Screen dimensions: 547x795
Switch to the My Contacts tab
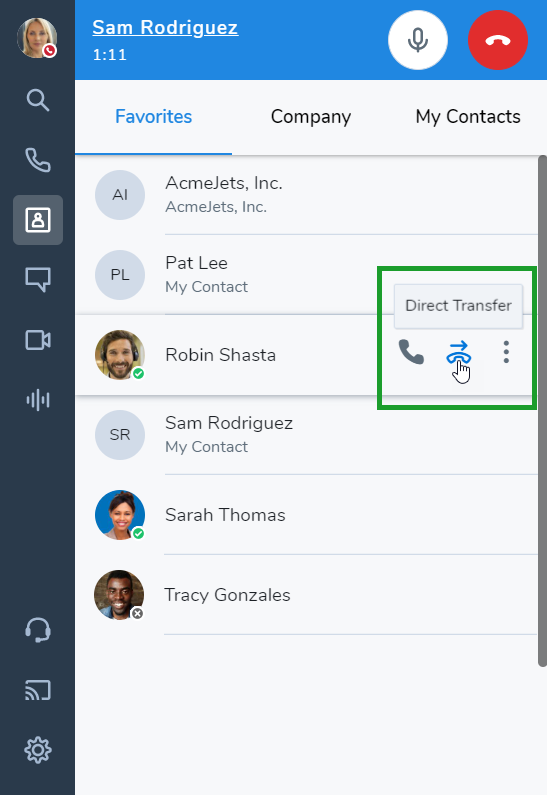coord(468,117)
